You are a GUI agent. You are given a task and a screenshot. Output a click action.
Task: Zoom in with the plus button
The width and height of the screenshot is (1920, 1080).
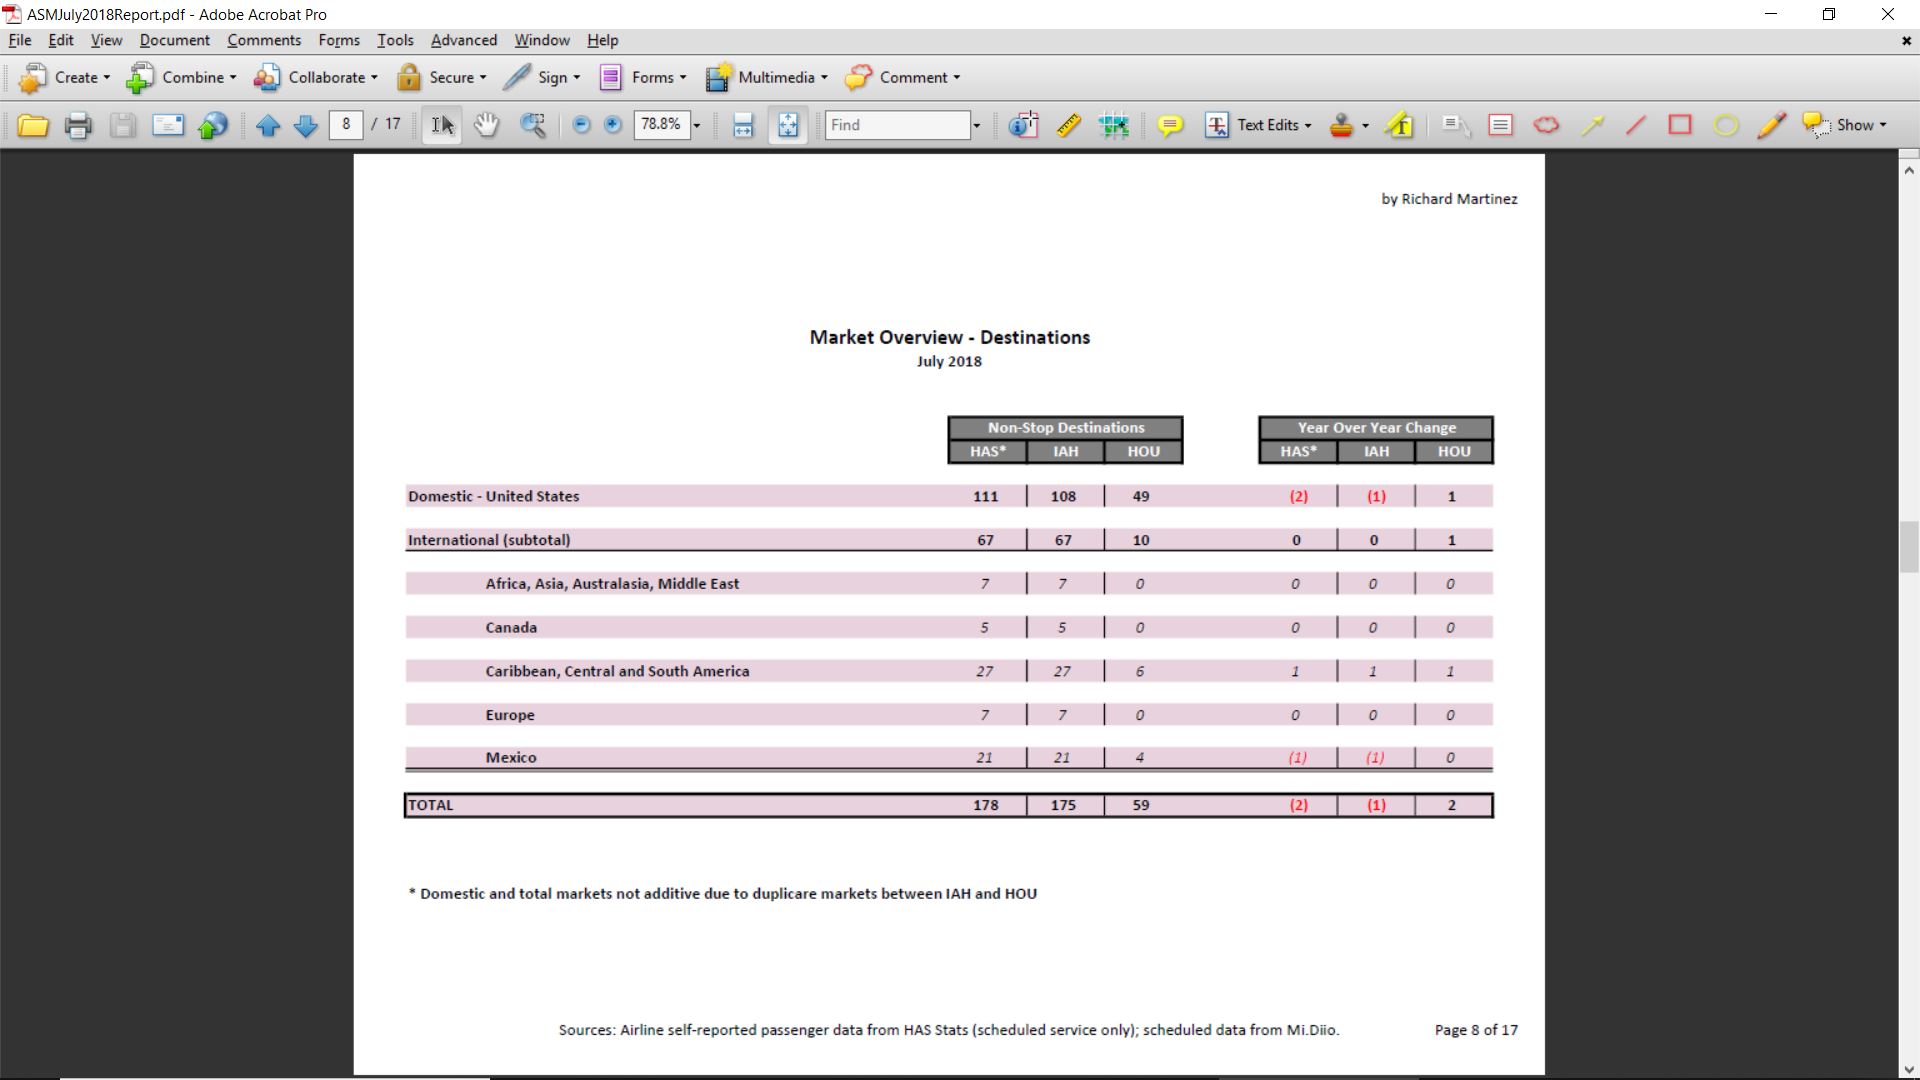(613, 125)
